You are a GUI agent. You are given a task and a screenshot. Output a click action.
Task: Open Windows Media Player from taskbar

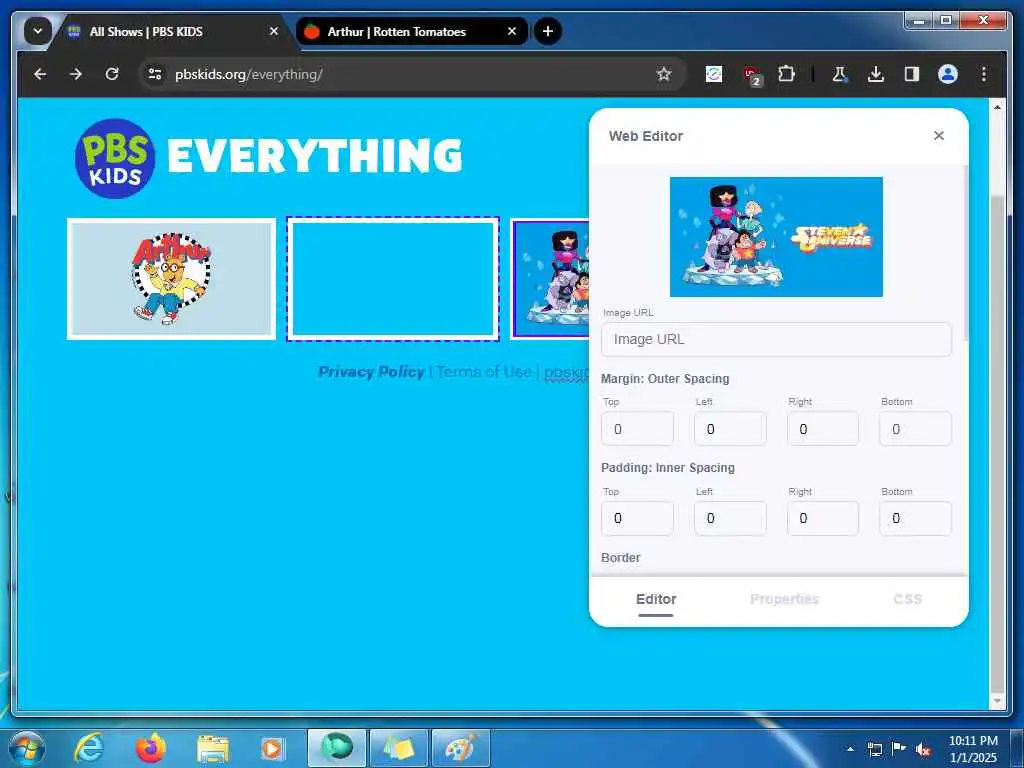point(272,748)
